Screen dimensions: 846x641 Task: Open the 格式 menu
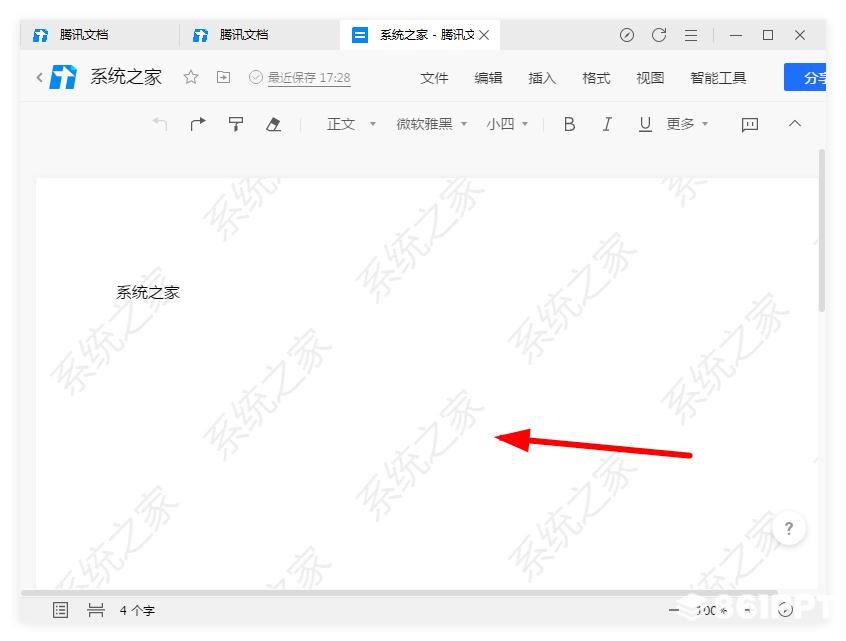(596, 78)
